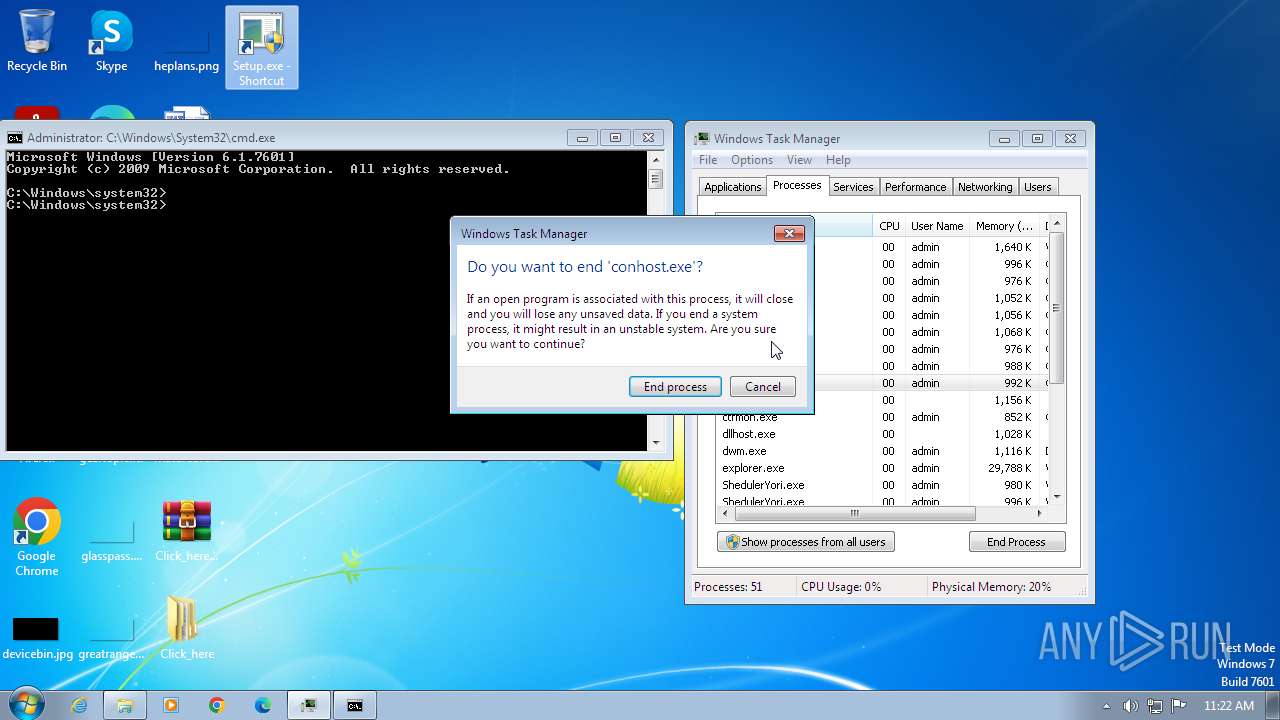Go to the Networking tab

point(985,187)
